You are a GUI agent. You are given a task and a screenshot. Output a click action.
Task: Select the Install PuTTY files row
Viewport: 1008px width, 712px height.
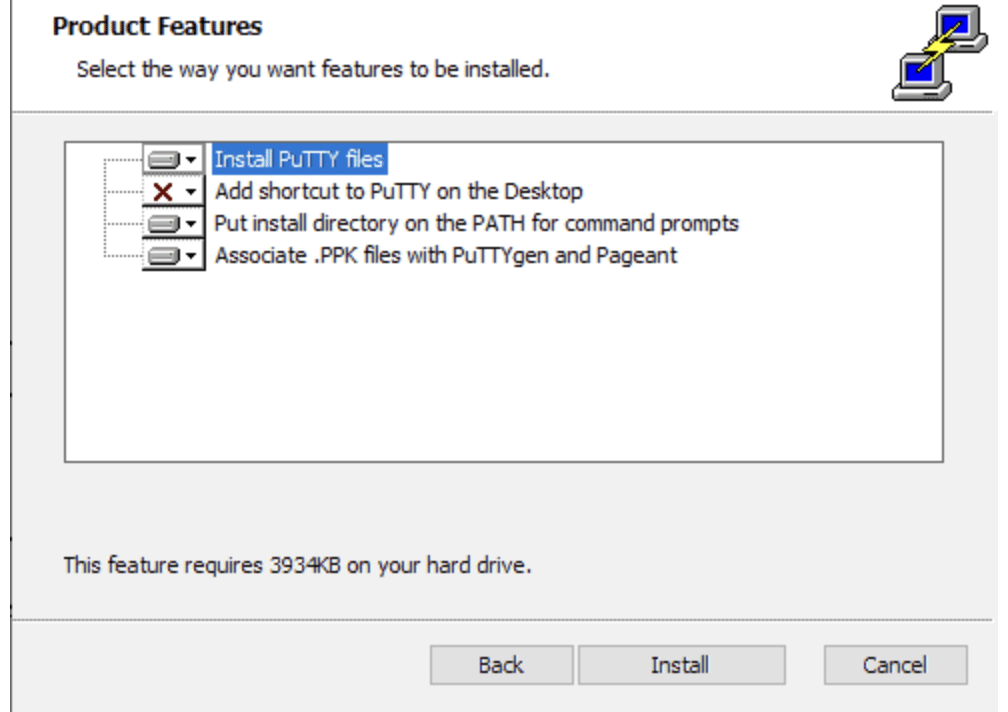point(299,159)
